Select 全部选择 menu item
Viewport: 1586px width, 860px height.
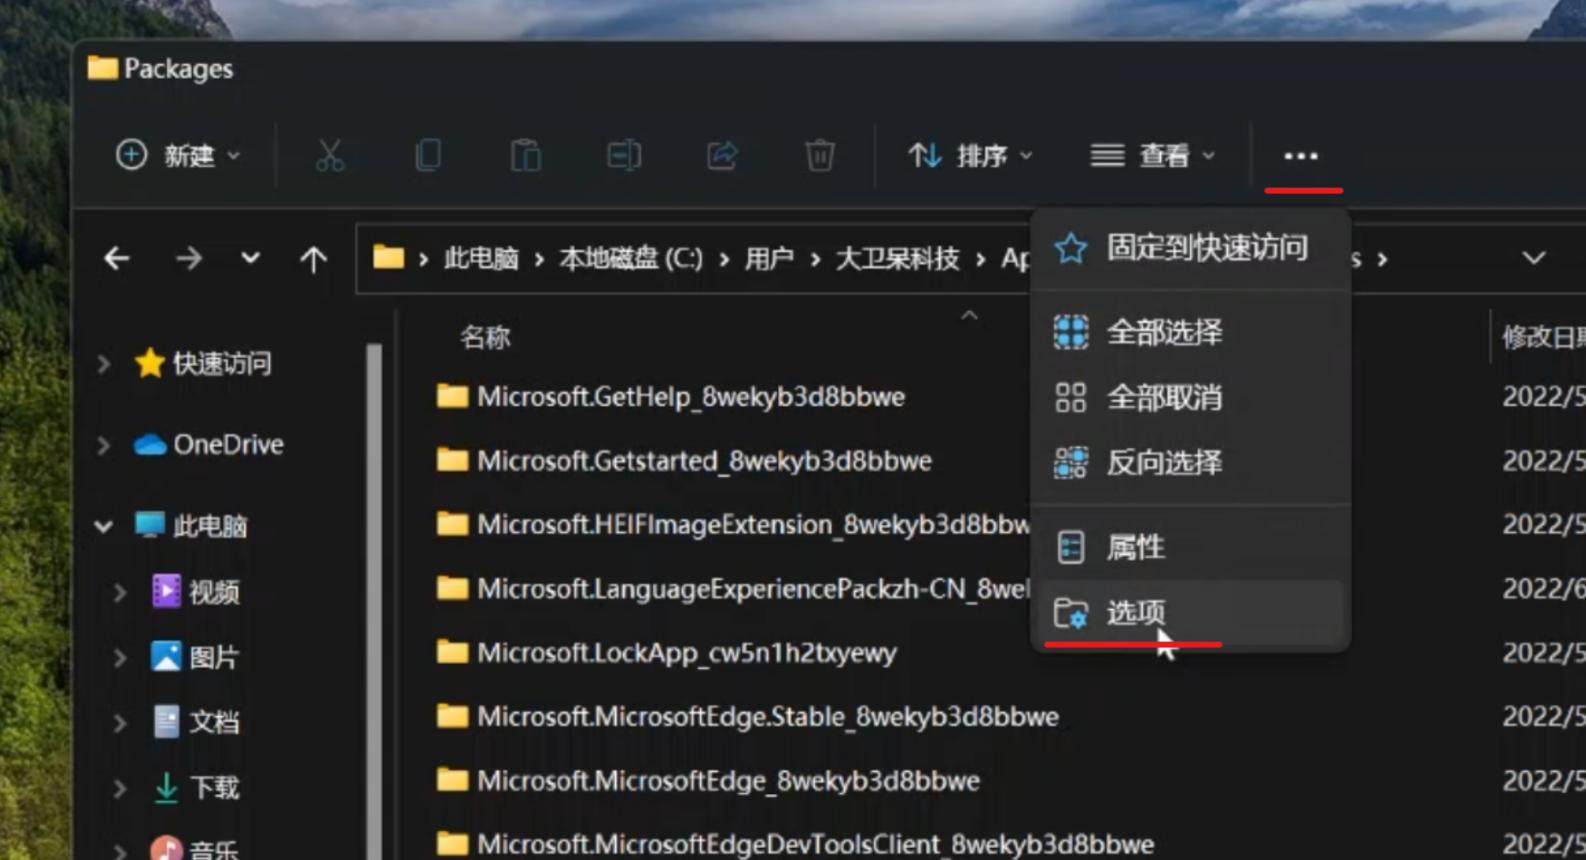point(1190,332)
